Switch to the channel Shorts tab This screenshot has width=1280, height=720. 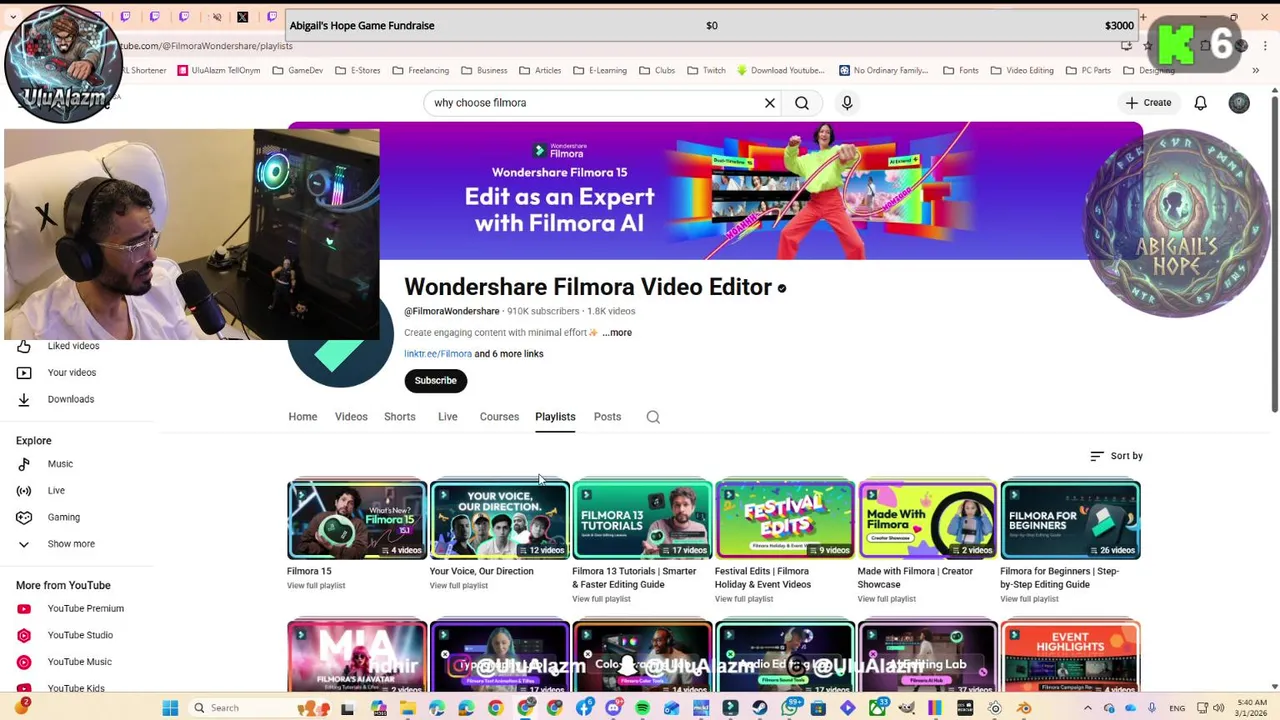(400, 417)
